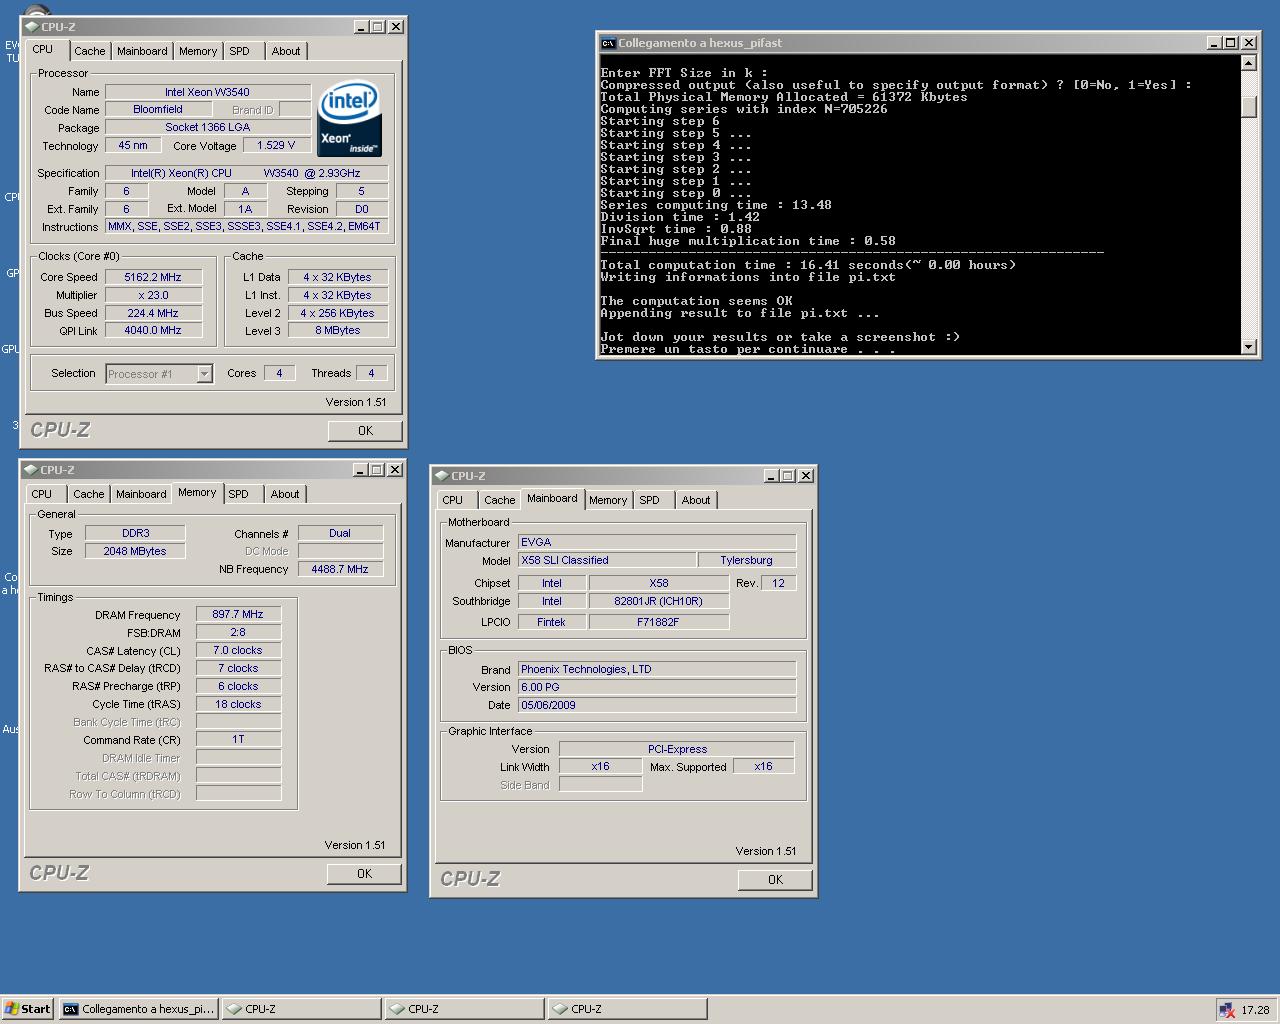Viewport: 1280px width, 1024px height.
Task: Click the Package value Socket 1366 LGA
Action: pos(207,127)
